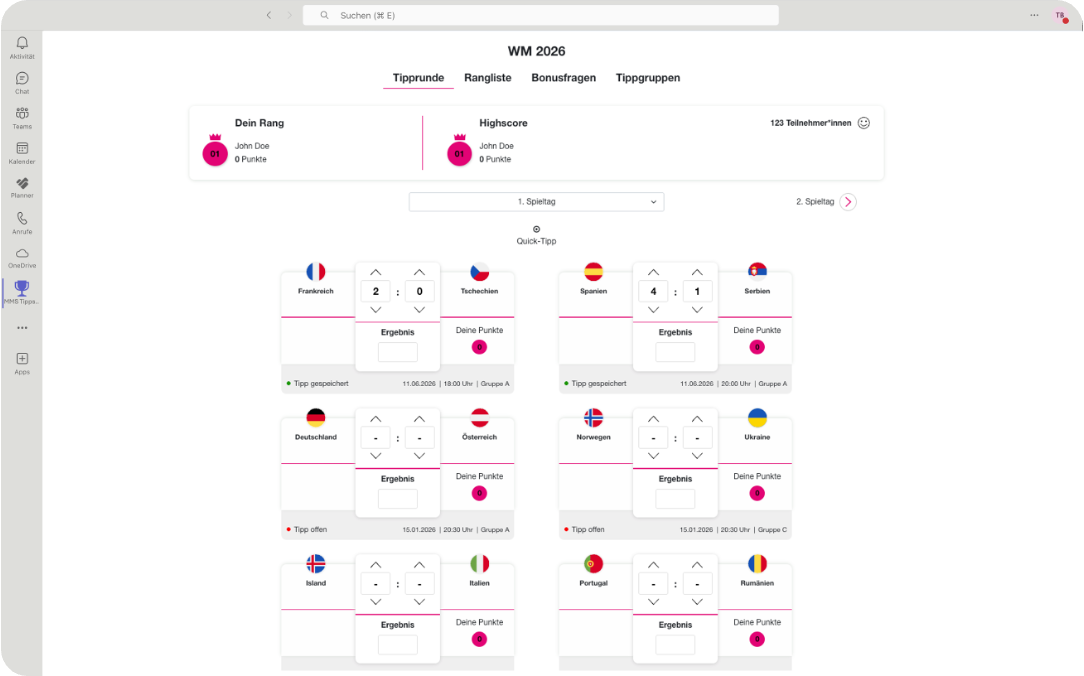Open Chat in the sidebar
The image size is (1084, 676).
click(22, 79)
